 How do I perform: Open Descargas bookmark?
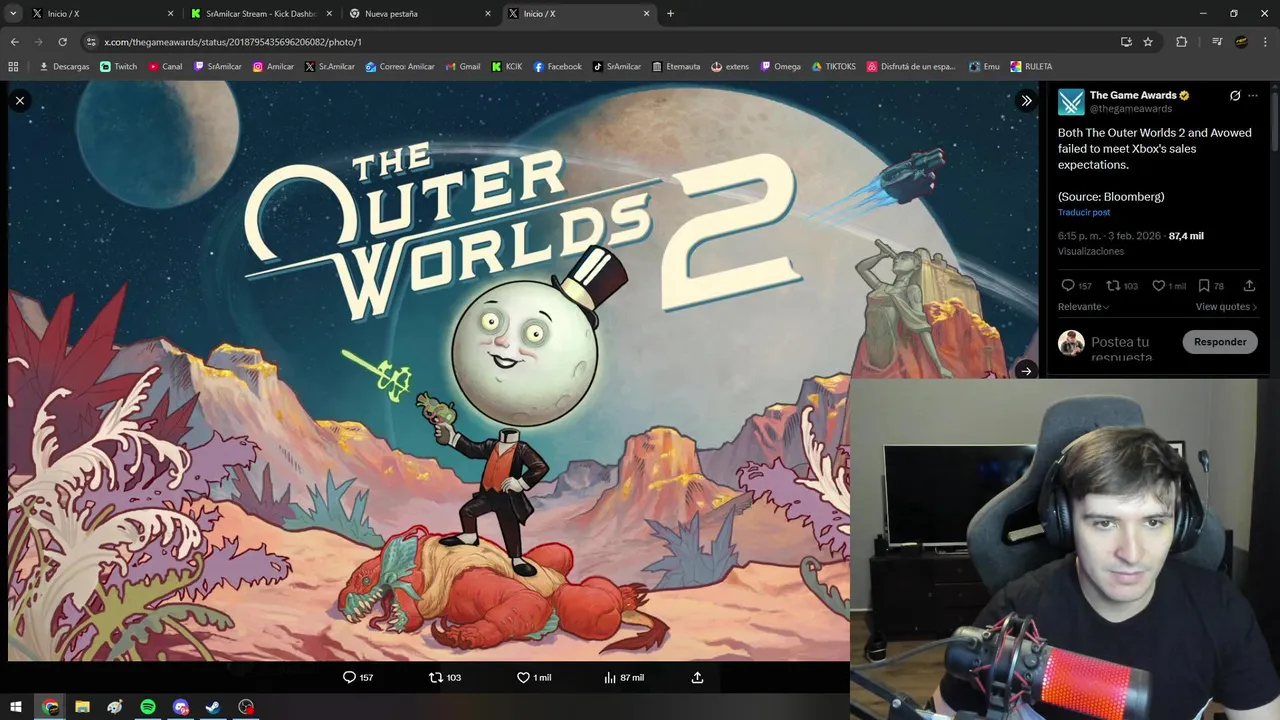64,67
